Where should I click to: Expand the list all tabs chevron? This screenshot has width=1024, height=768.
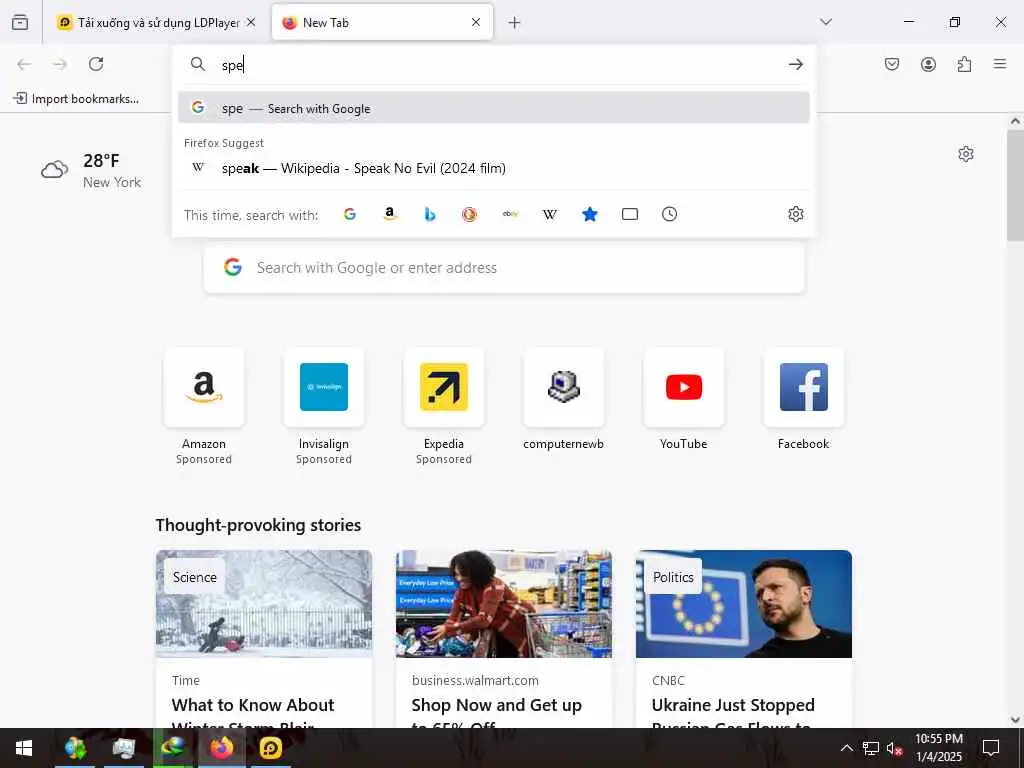point(826,22)
